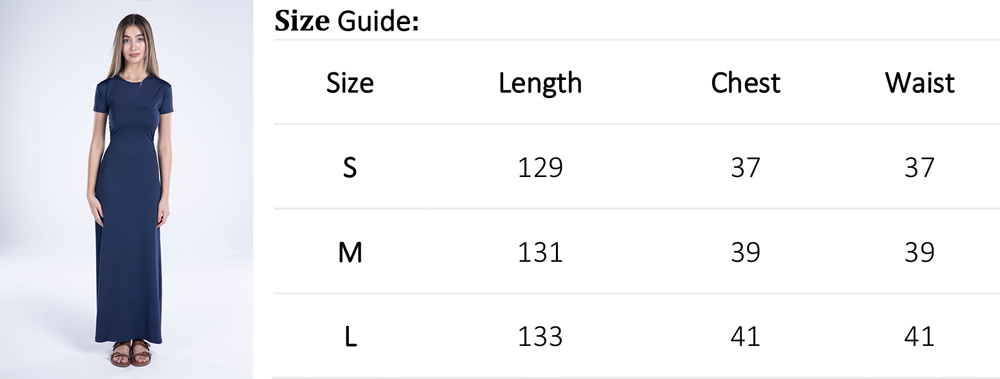Click chest value 41 in L row
The height and width of the screenshot is (379, 1000).
tap(746, 337)
